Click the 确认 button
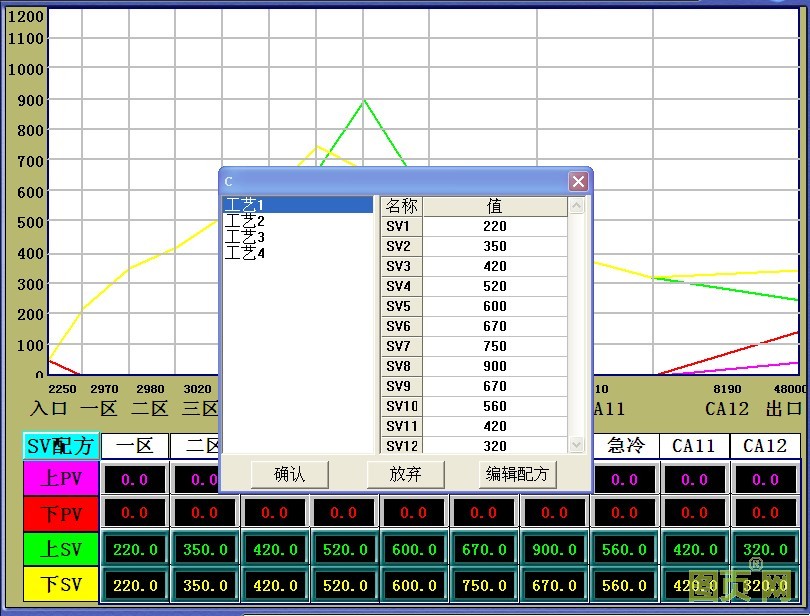810x616 pixels. pyautogui.click(x=289, y=474)
